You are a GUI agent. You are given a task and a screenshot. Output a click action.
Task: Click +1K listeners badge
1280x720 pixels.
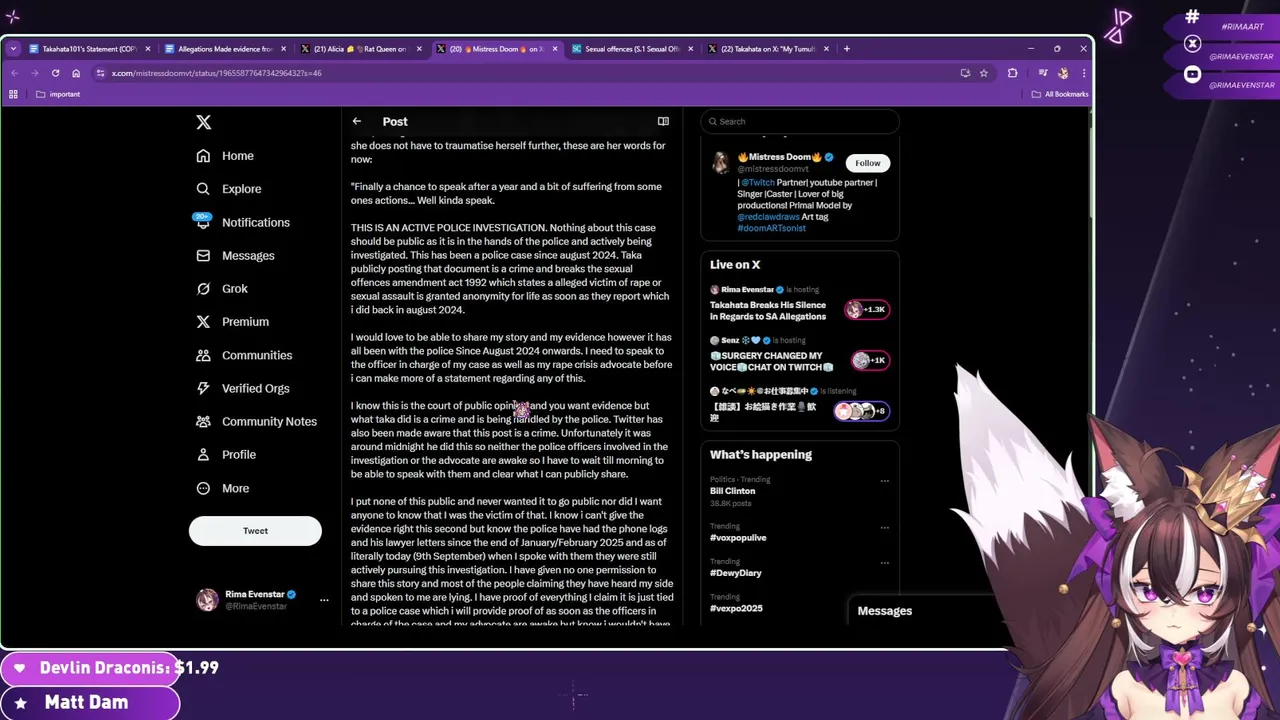click(x=870, y=360)
